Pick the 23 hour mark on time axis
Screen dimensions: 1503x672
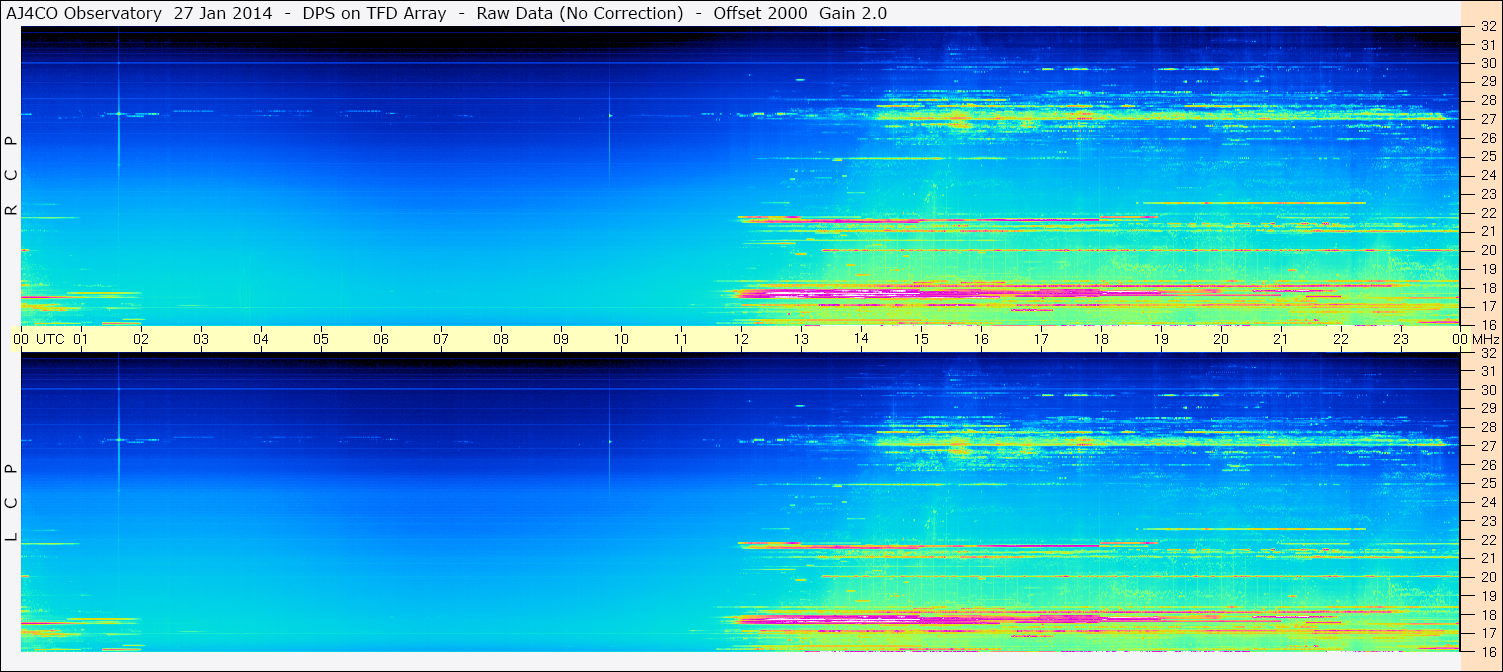1401,339
